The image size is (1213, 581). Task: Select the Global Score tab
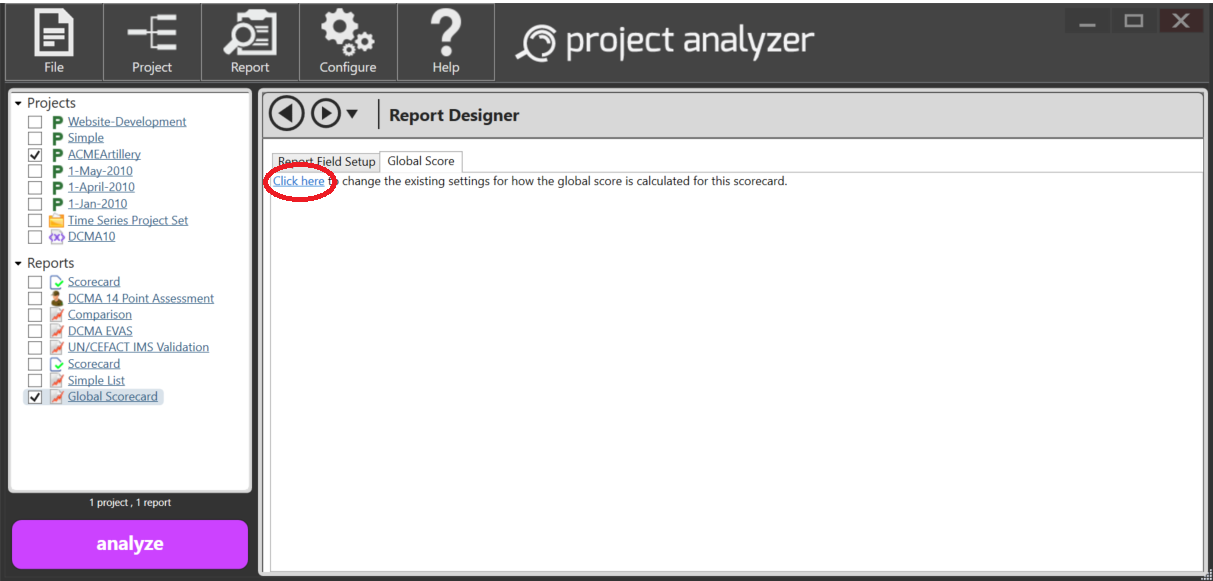[x=421, y=161]
